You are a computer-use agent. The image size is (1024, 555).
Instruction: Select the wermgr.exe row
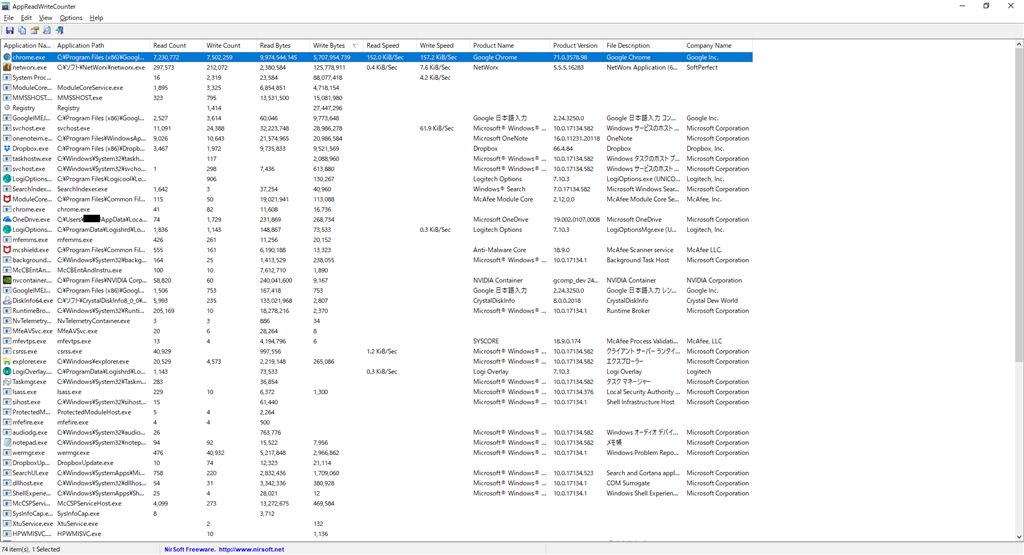(x=377, y=452)
